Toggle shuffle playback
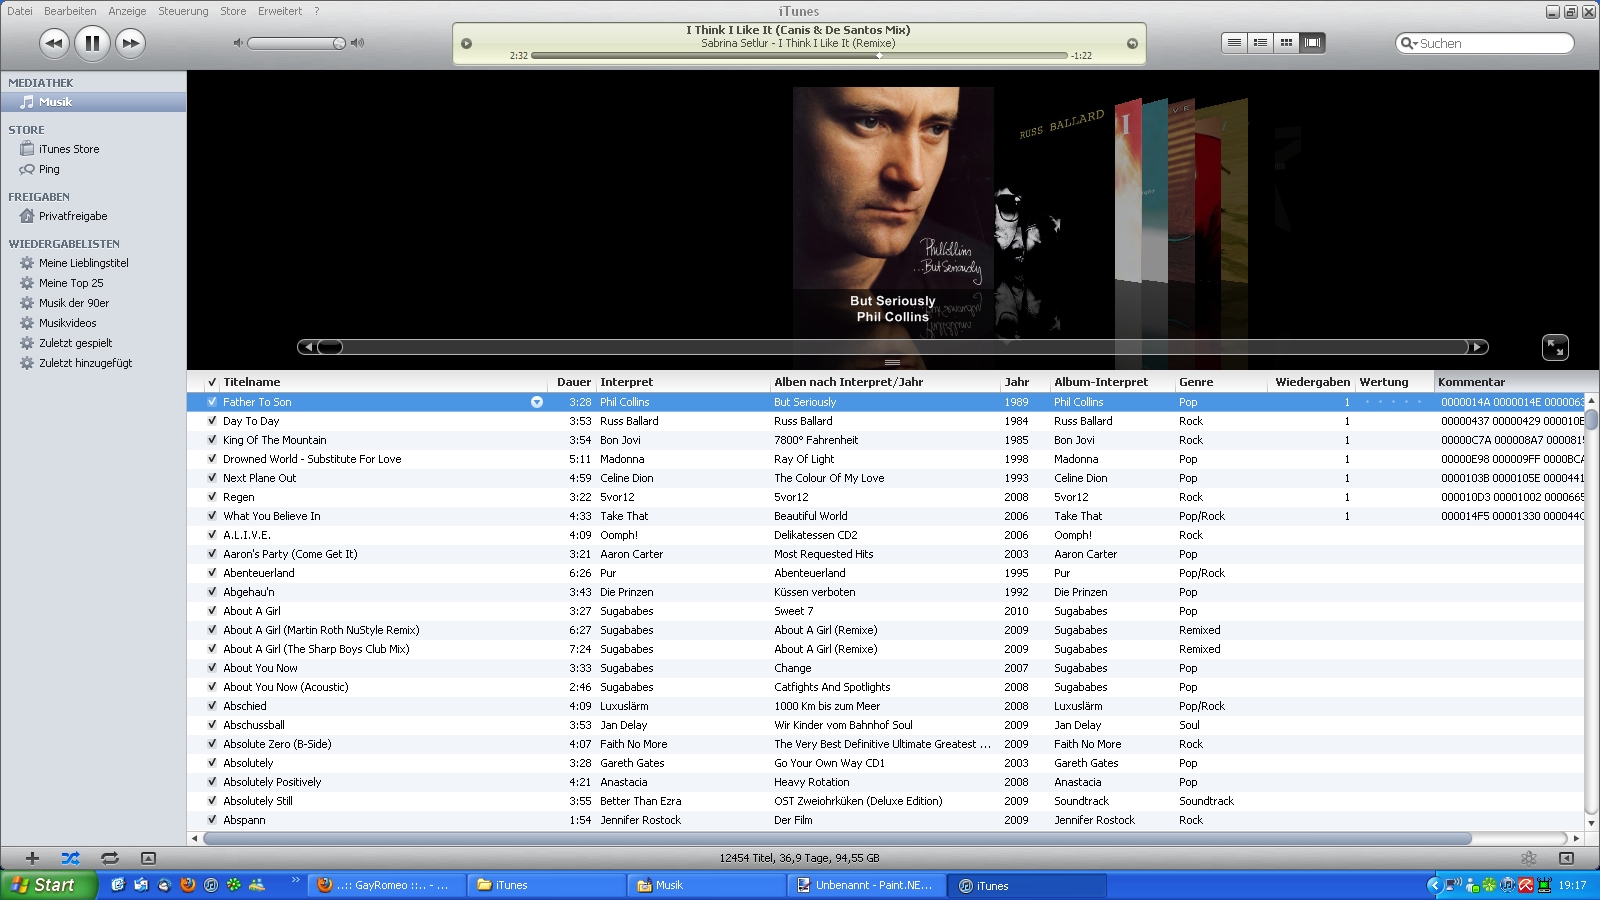The width and height of the screenshot is (1600, 900). [70, 858]
